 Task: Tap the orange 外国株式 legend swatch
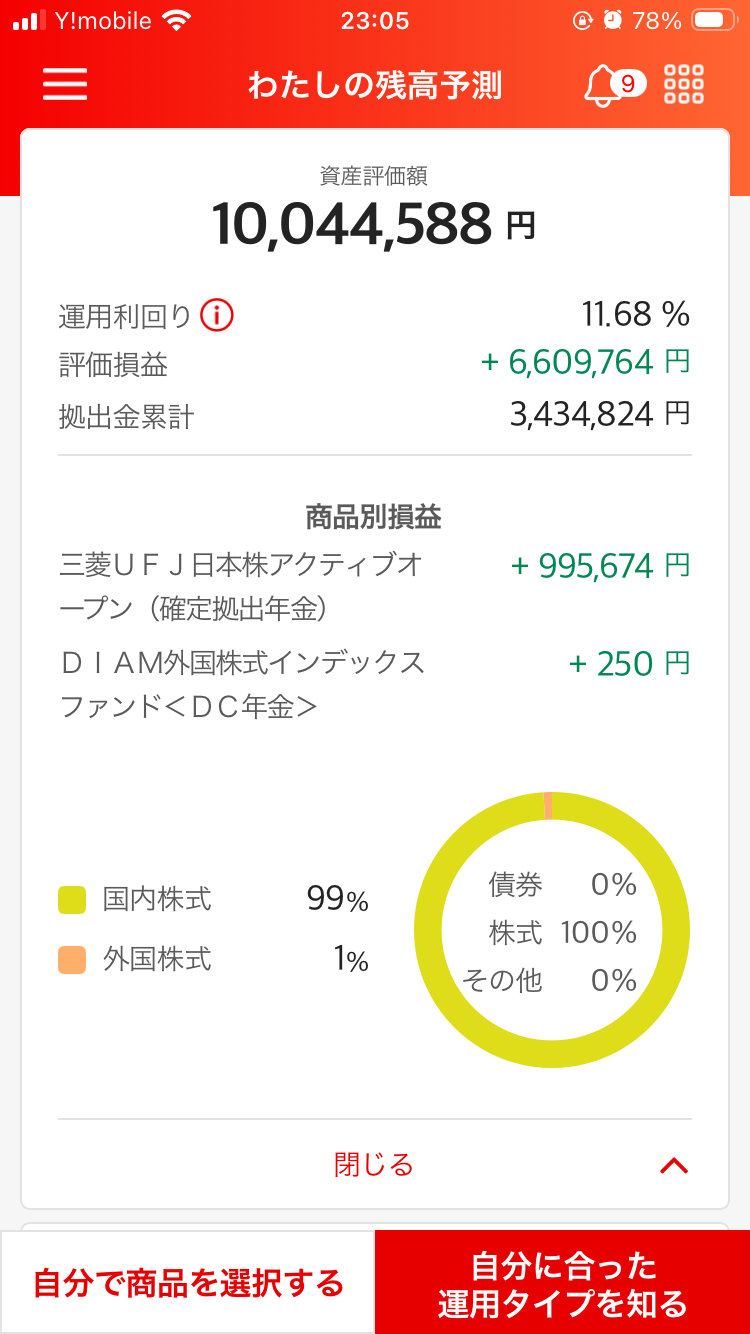tap(72, 960)
